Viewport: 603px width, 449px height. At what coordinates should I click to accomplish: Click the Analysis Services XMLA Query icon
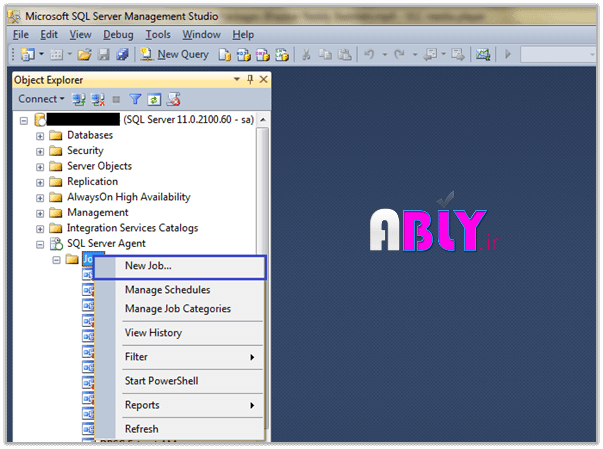282,55
